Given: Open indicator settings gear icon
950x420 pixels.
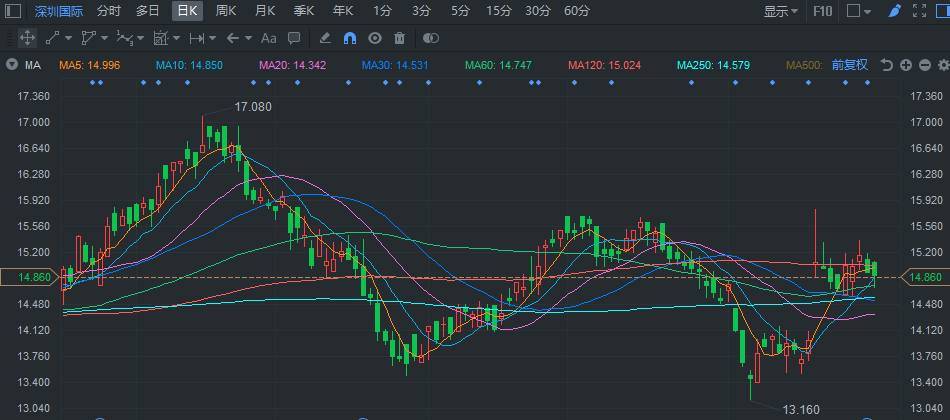Looking at the screenshot, I should pyautogui.click(x=943, y=65).
